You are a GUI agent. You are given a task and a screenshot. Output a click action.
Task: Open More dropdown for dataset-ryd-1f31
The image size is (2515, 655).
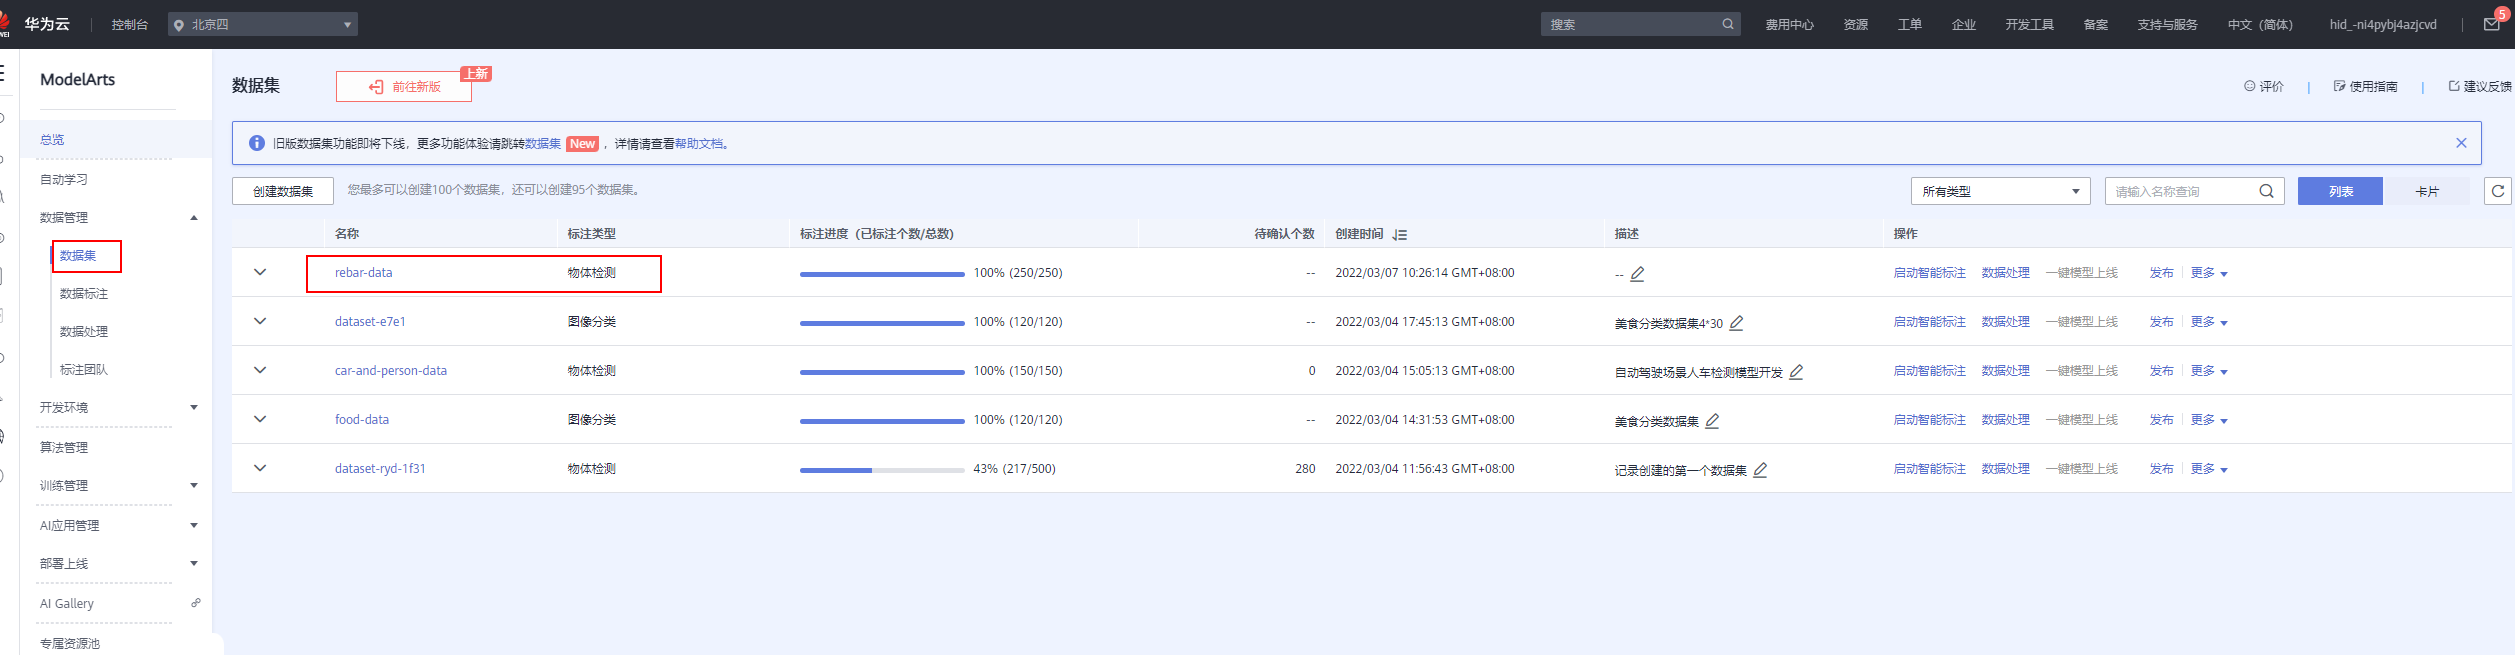(x=2208, y=469)
